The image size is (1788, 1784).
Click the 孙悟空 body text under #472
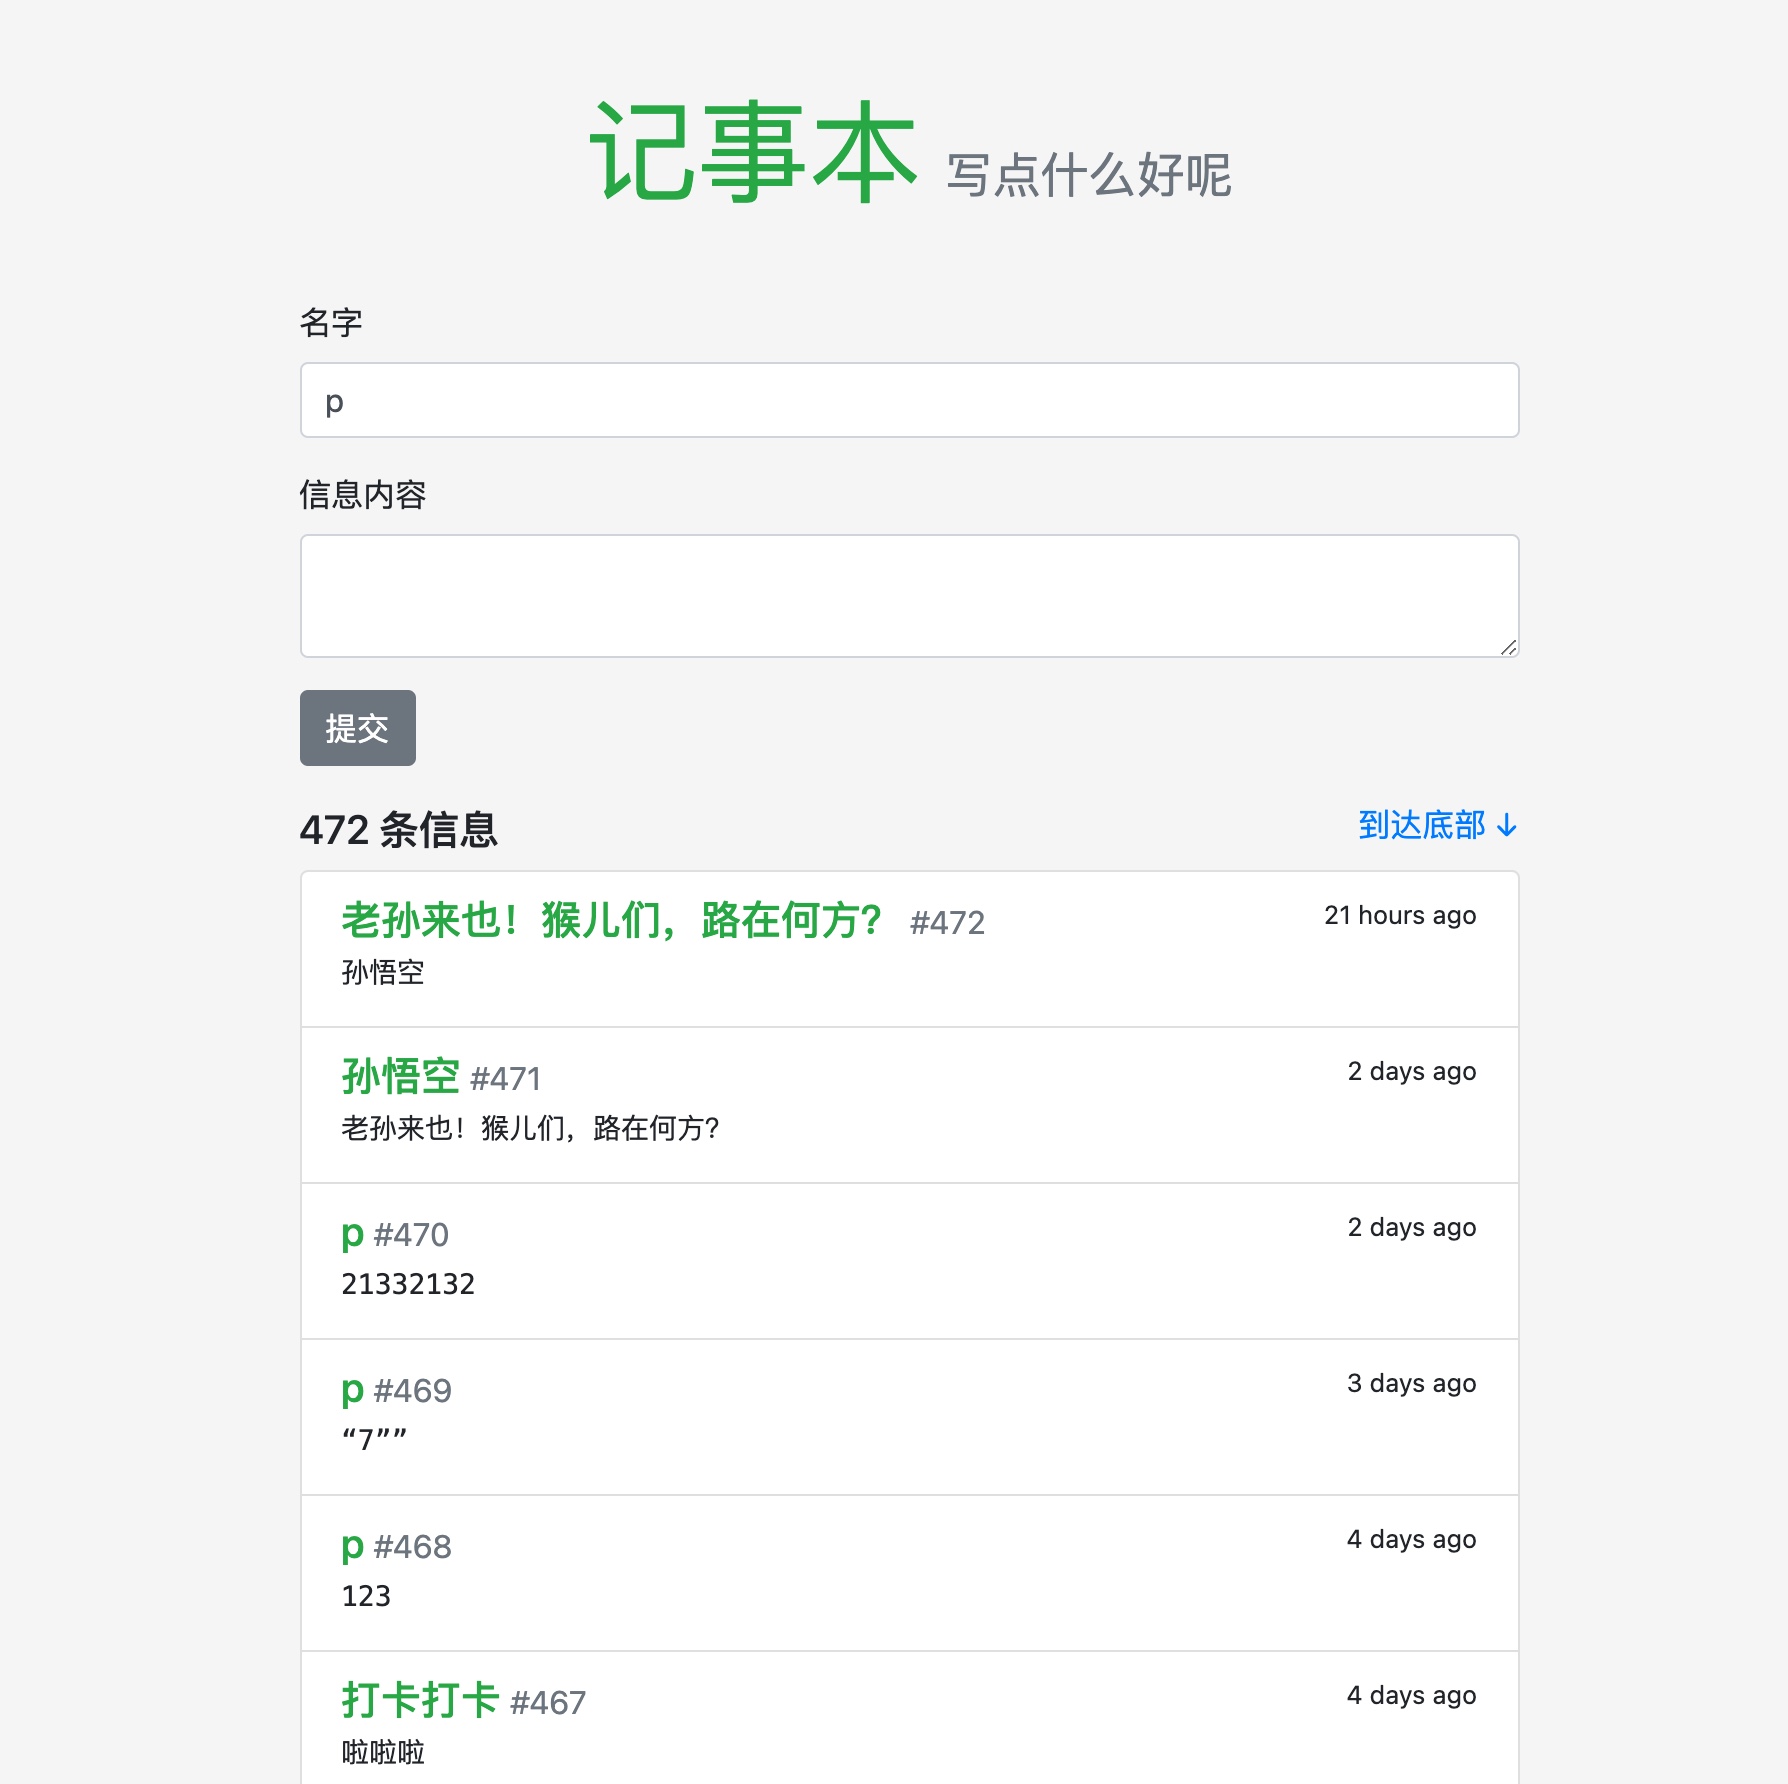coord(383,972)
